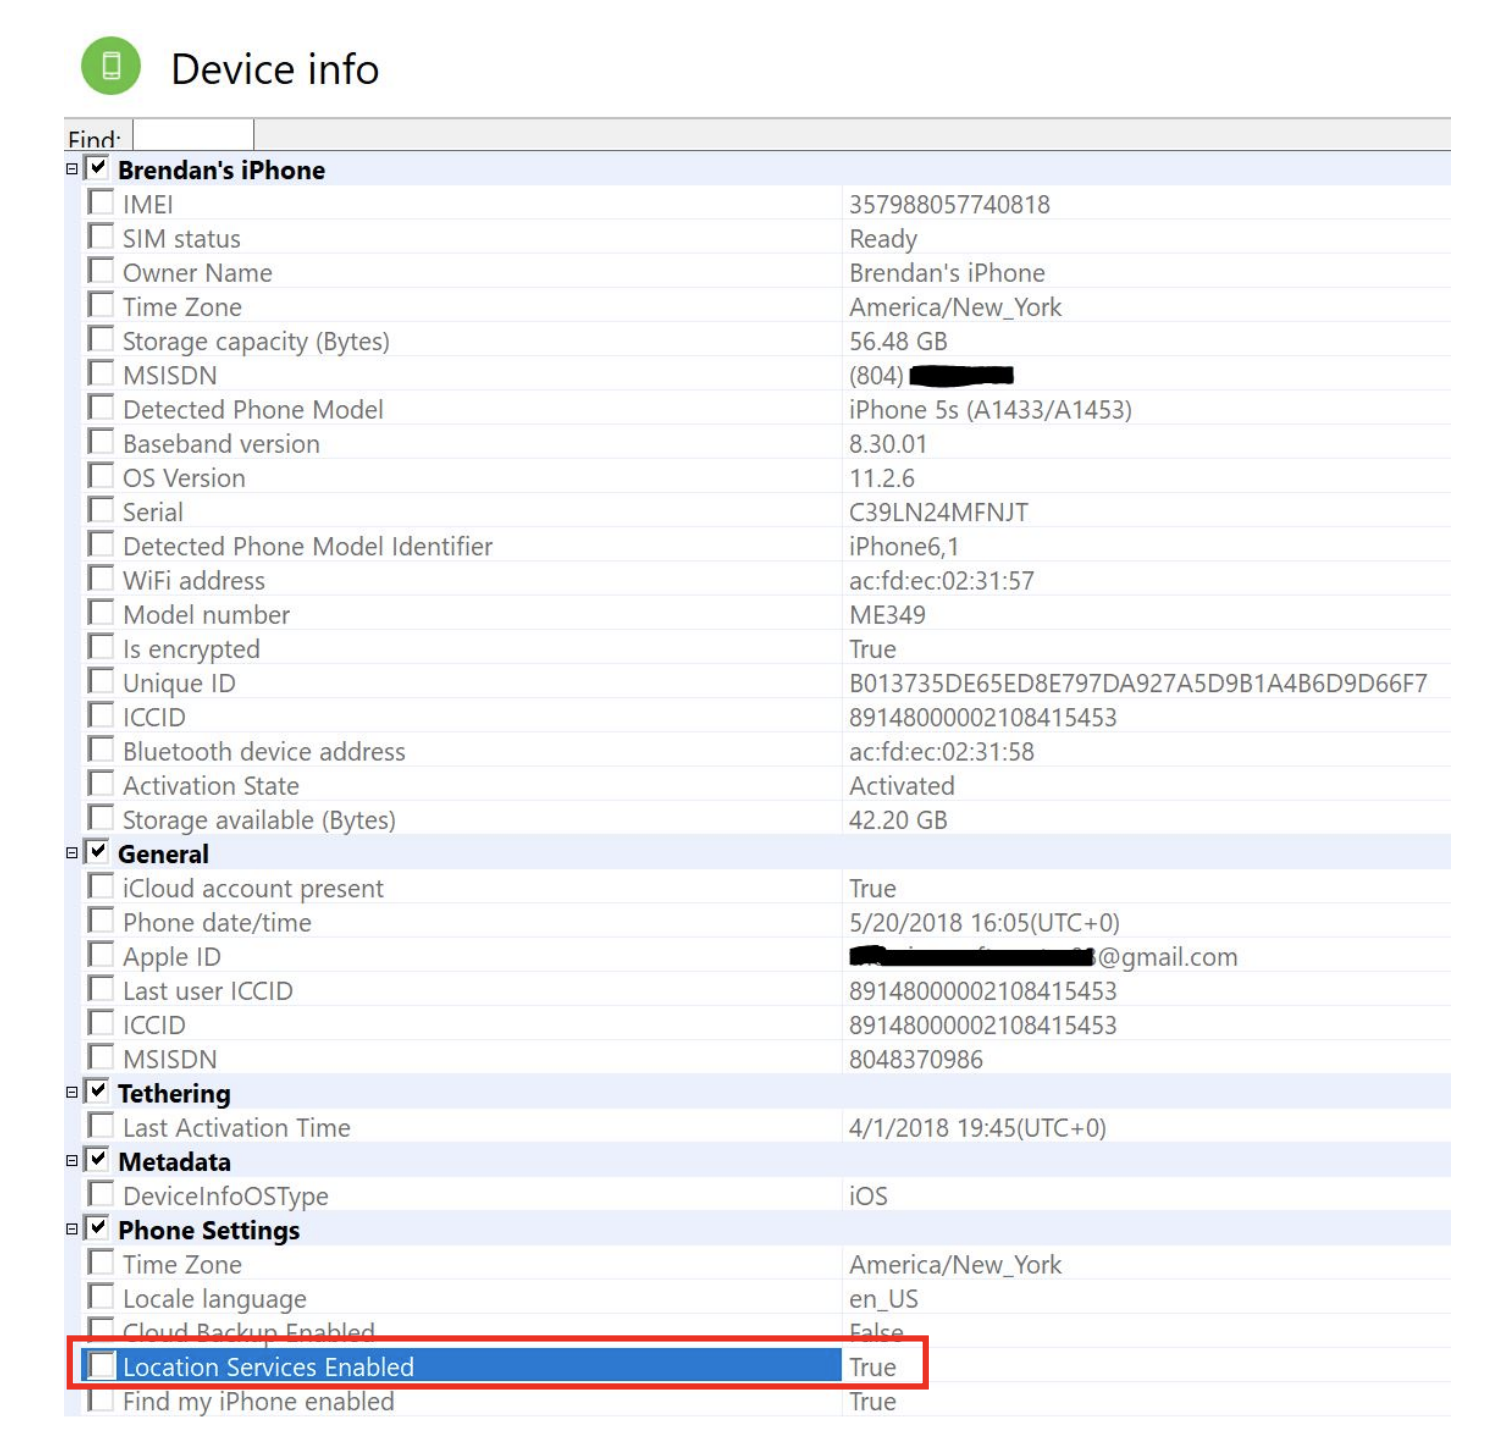The width and height of the screenshot is (1500, 1438).
Task: Check the Activation State checkbox
Action: pyautogui.click(x=101, y=783)
